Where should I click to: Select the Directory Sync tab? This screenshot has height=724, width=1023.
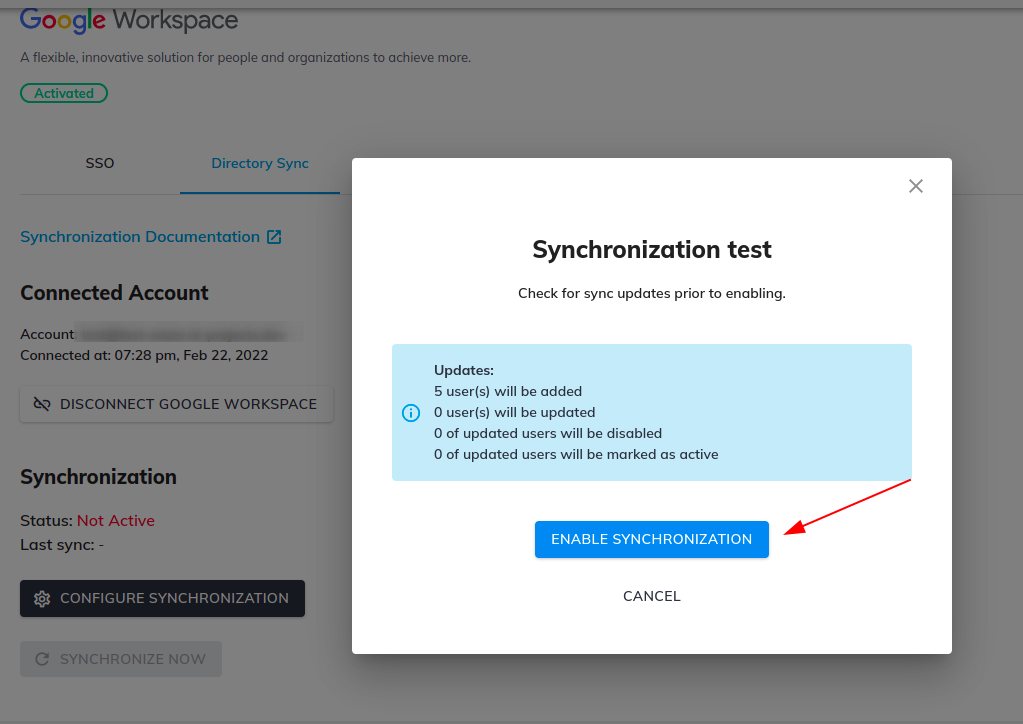click(x=260, y=163)
